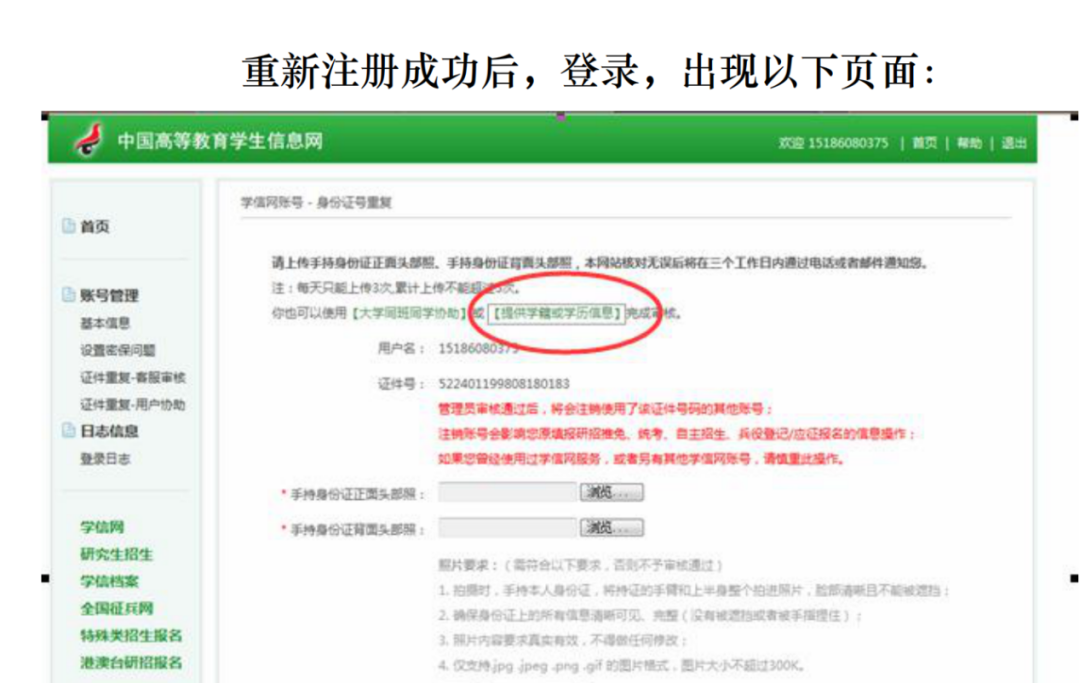Click the 中国高等教育学生信息网 site title

220,141
